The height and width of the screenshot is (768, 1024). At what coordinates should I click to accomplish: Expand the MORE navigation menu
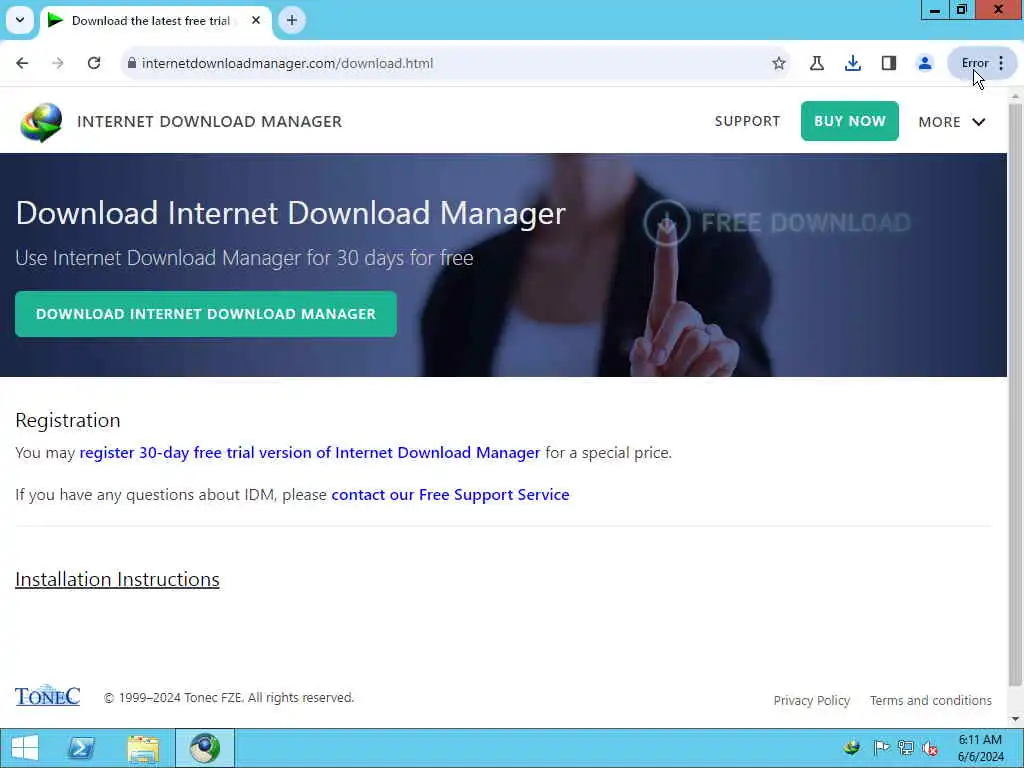pos(952,122)
